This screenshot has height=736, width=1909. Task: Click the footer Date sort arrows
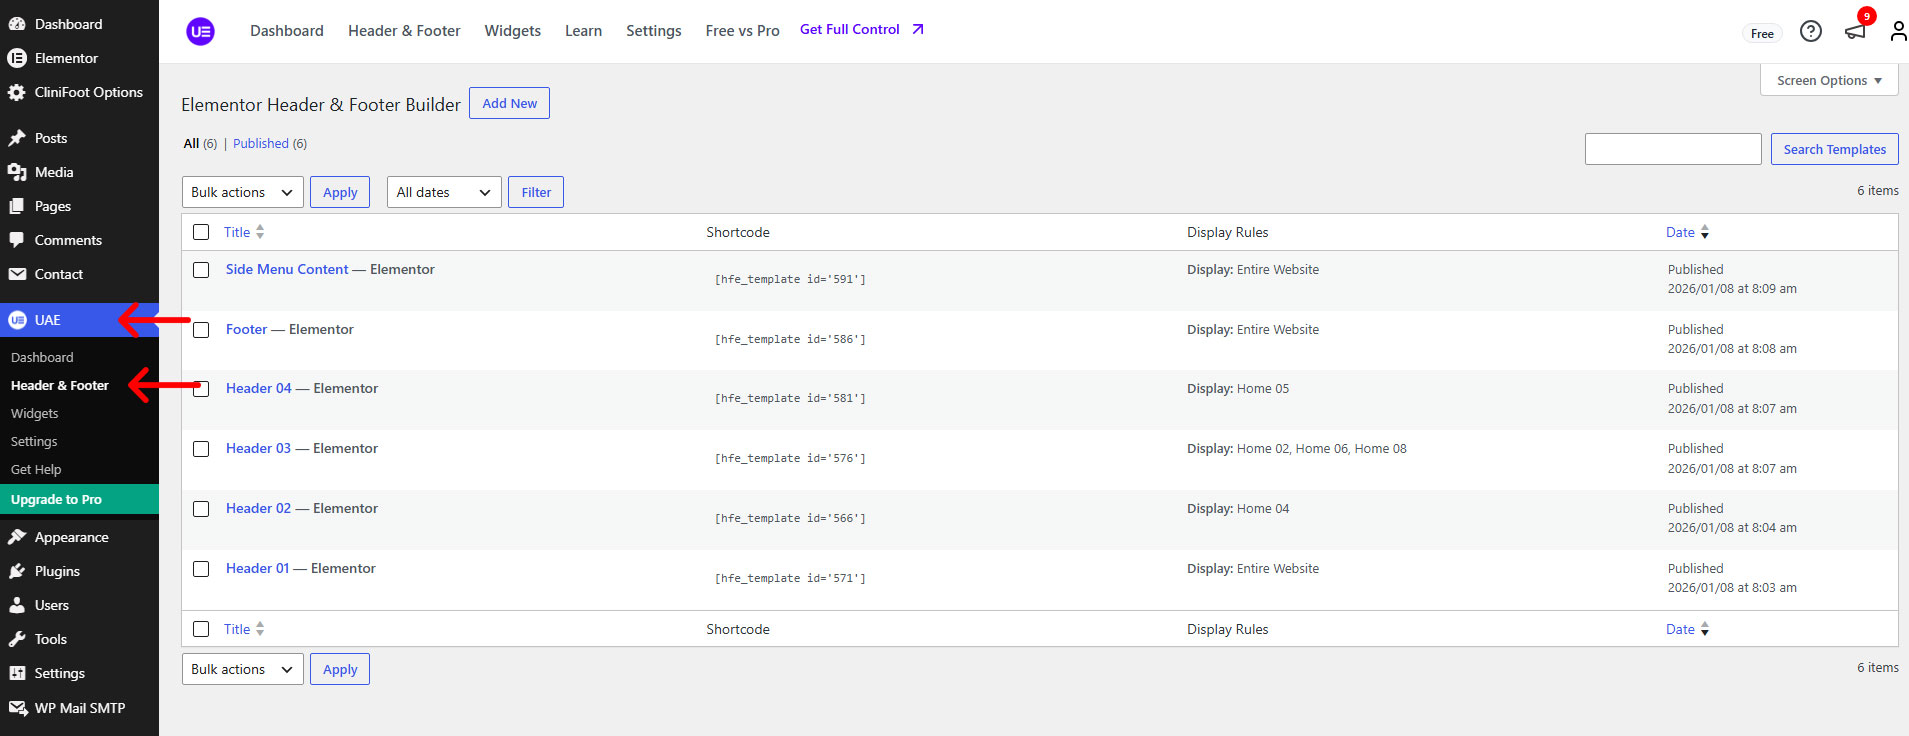(1705, 629)
